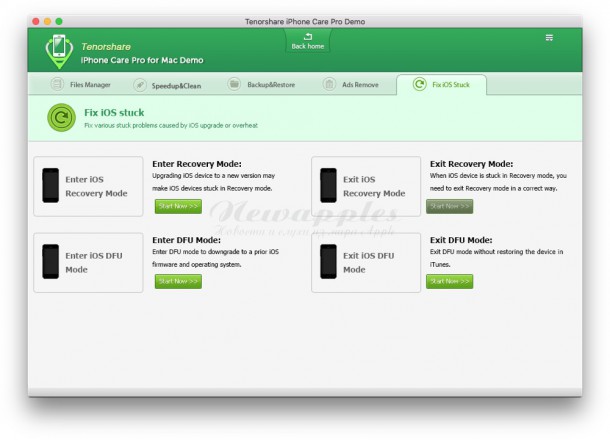Screen dimensions: 610x440
Task: Click the Back home button
Action: coord(308,41)
